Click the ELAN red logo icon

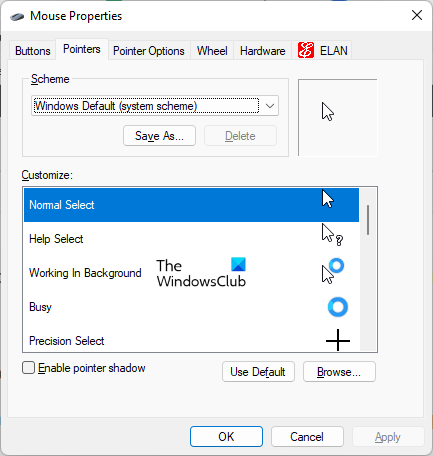tap(306, 50)
